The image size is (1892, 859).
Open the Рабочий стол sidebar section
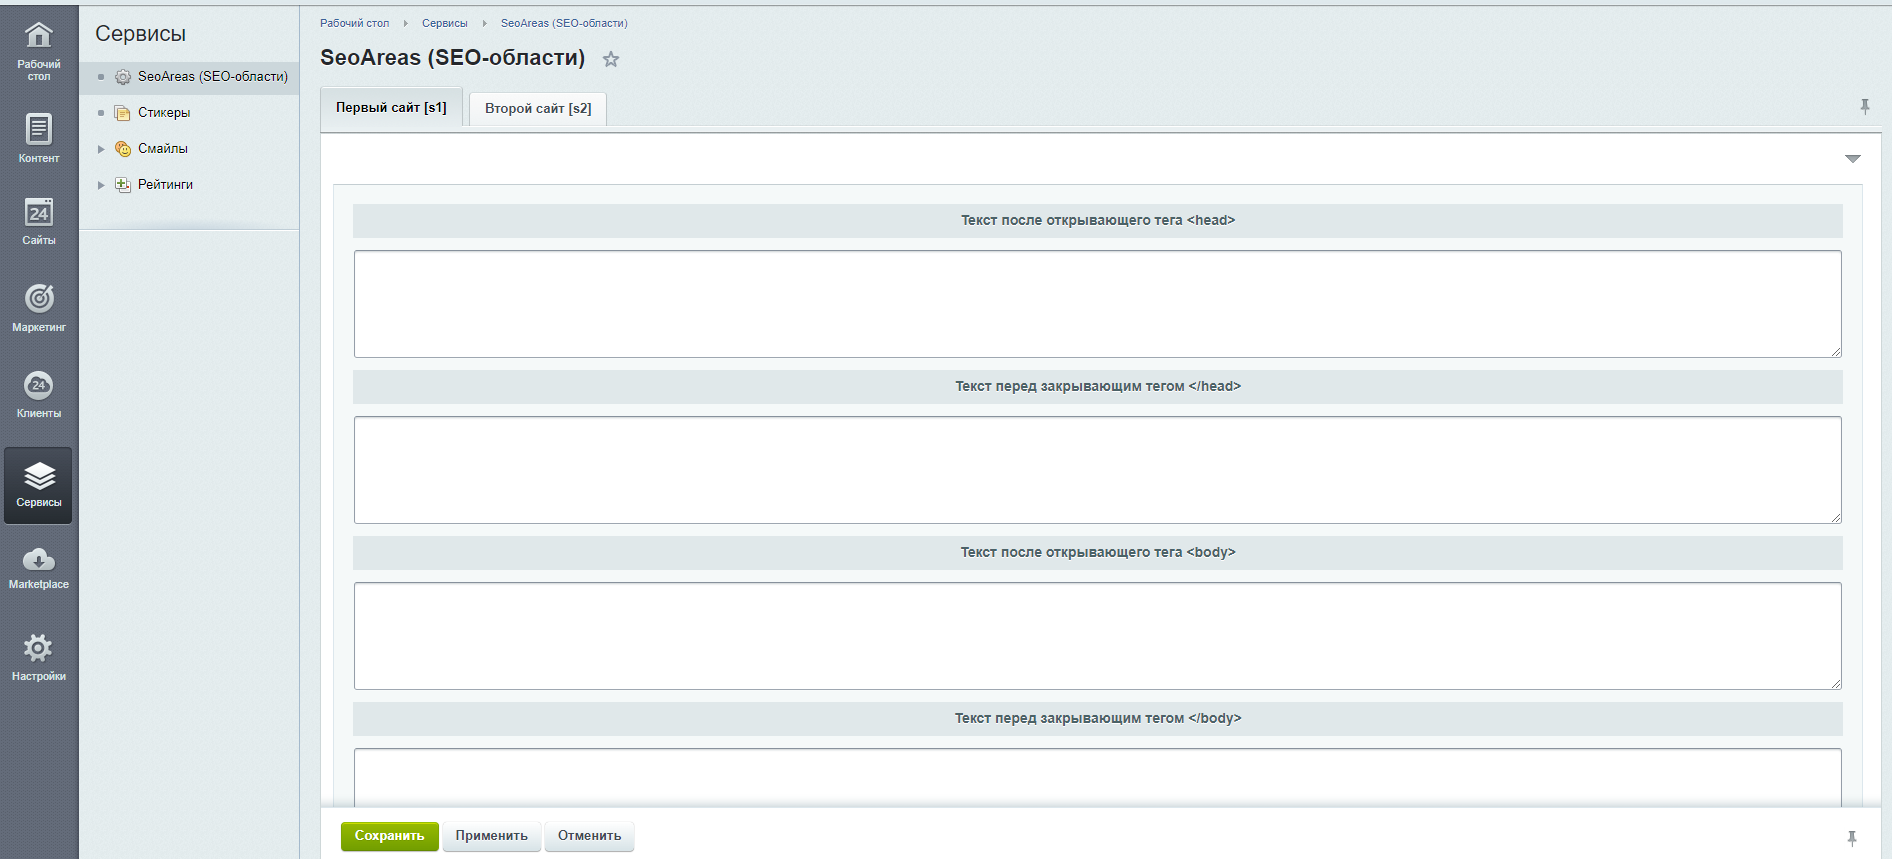39,50
